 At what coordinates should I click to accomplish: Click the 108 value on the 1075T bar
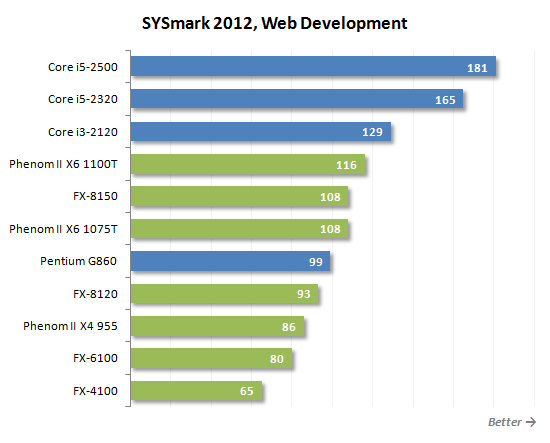(330, 229)
